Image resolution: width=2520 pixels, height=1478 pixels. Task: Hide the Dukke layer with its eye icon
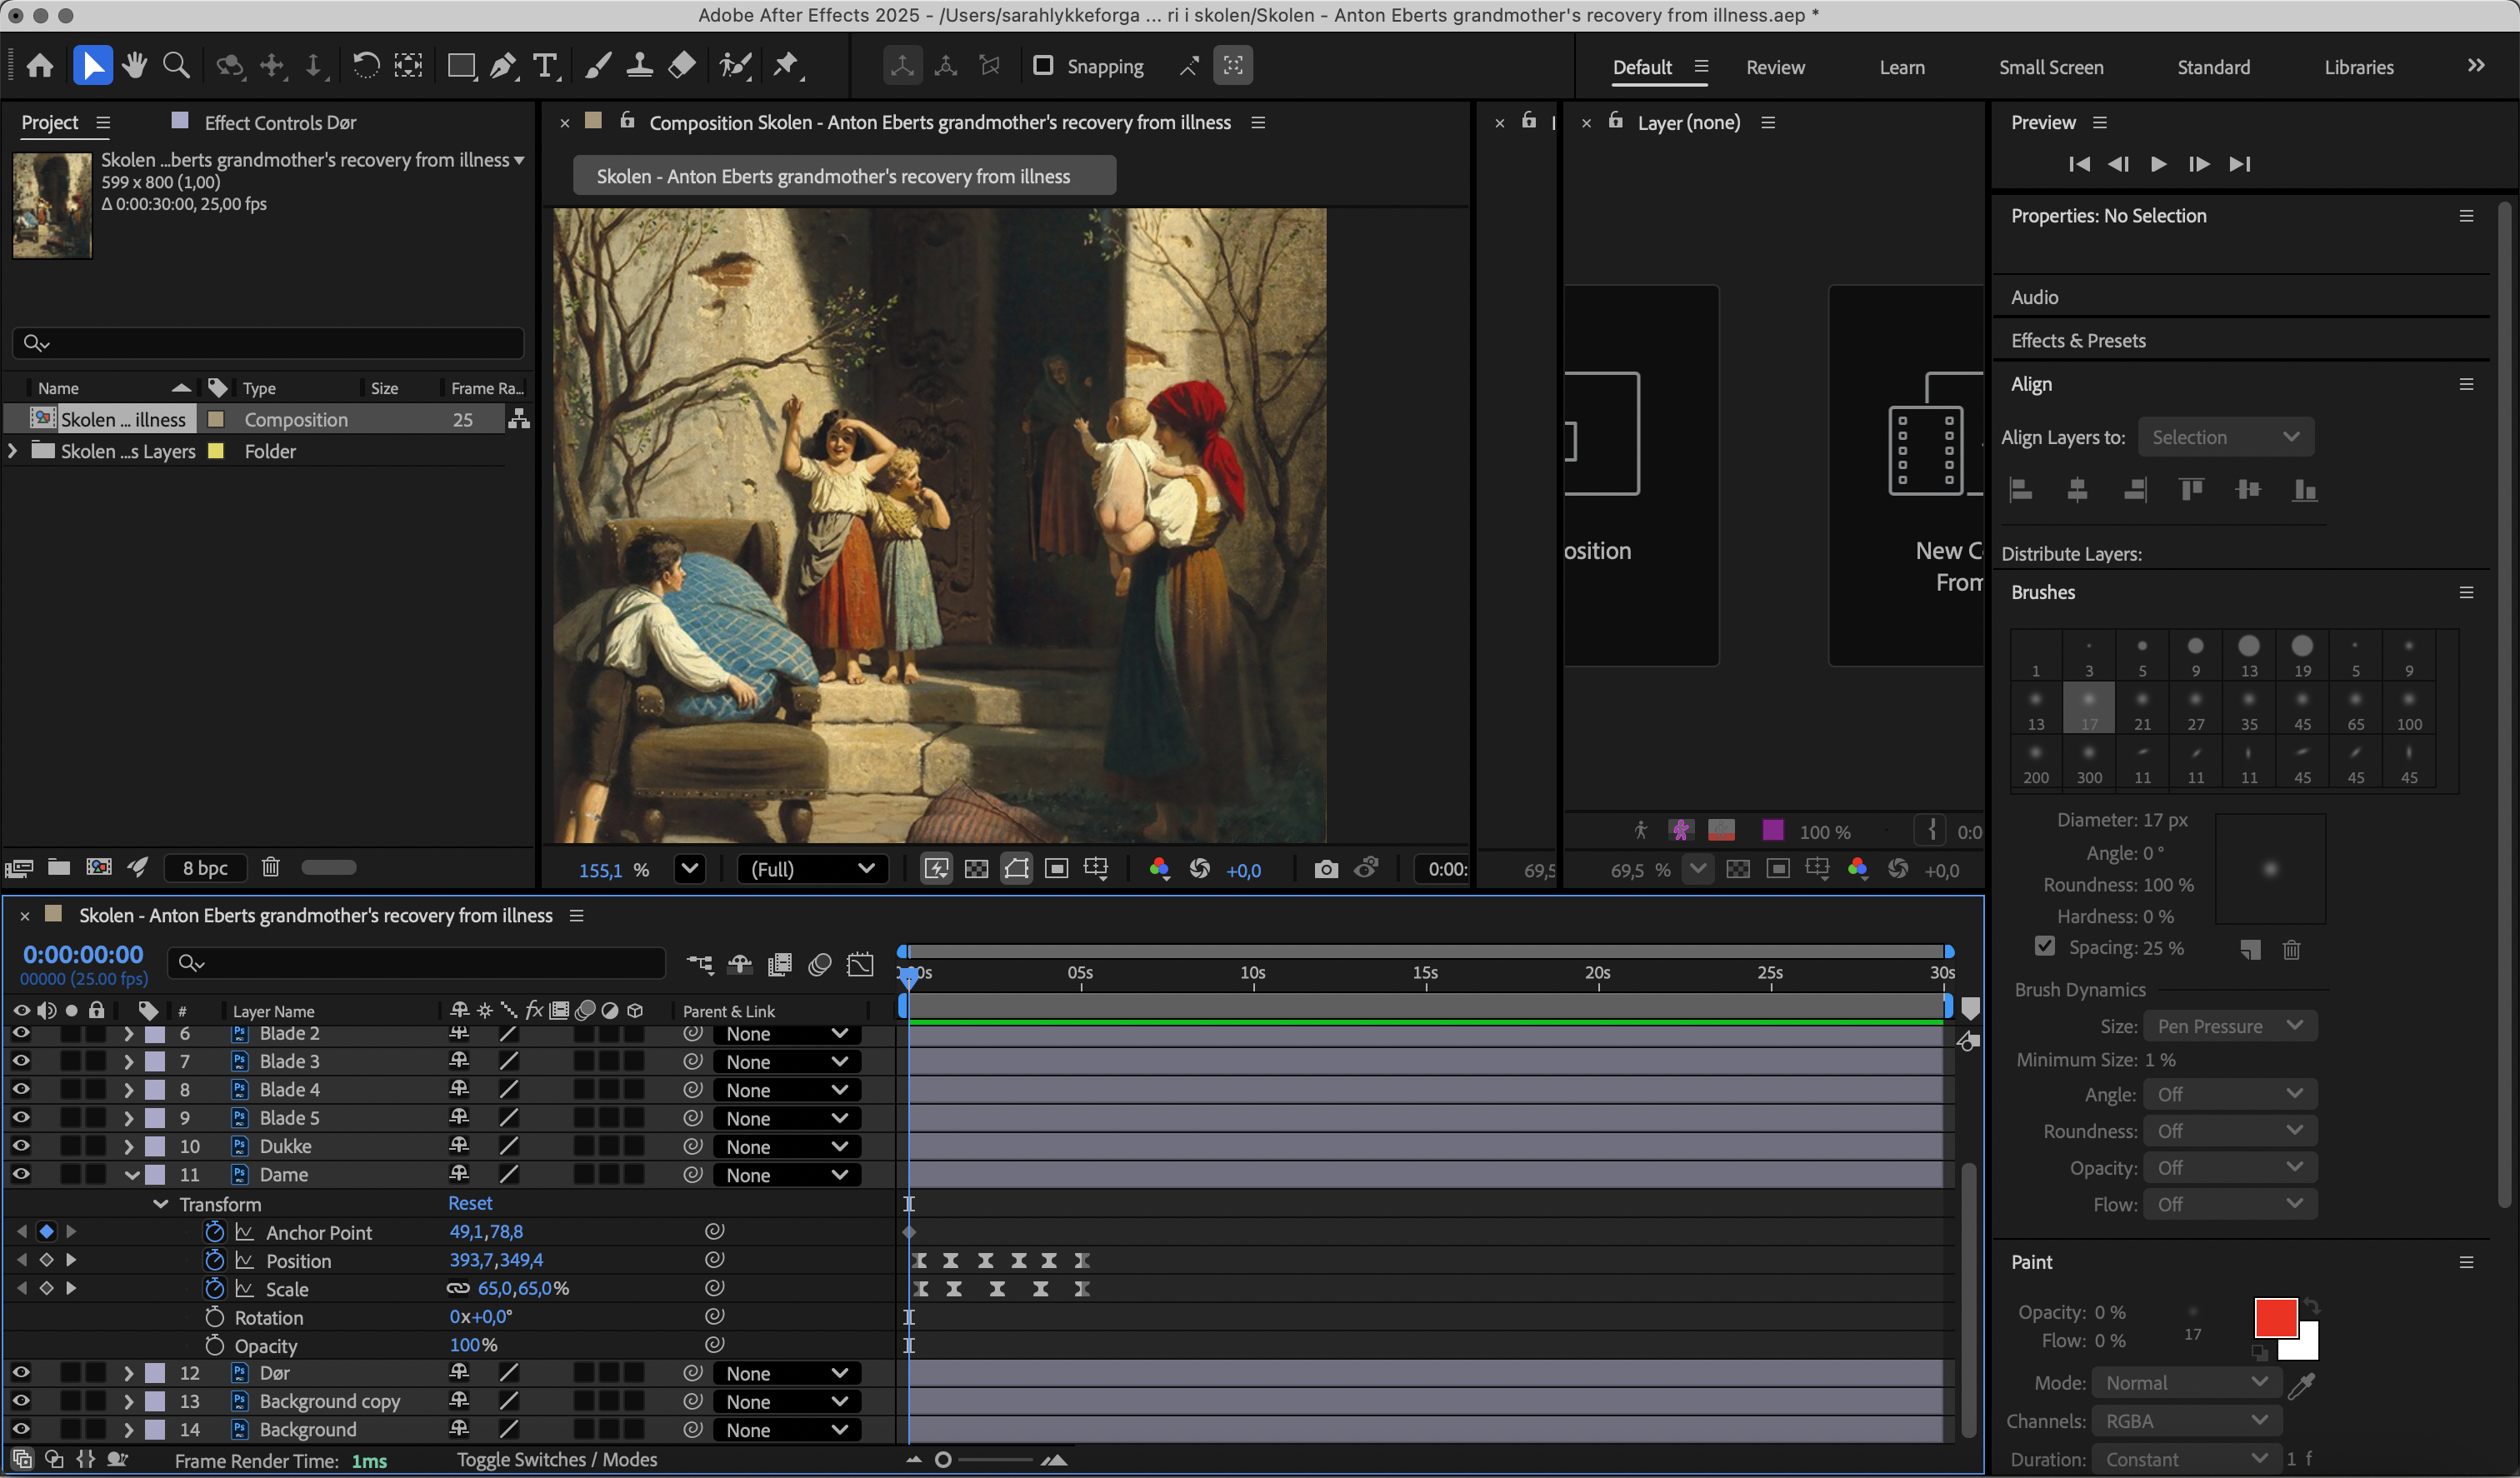[x=20, y=1146]
